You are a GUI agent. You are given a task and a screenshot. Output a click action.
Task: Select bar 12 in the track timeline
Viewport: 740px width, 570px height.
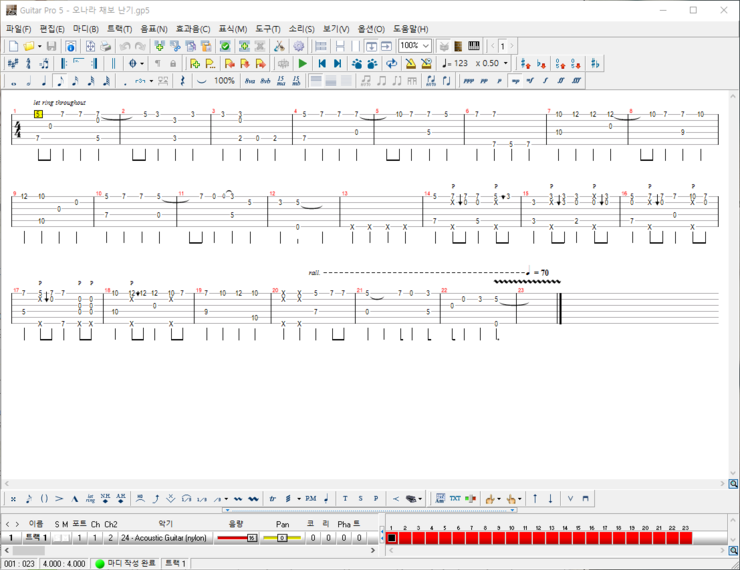[x=538, y=538]
